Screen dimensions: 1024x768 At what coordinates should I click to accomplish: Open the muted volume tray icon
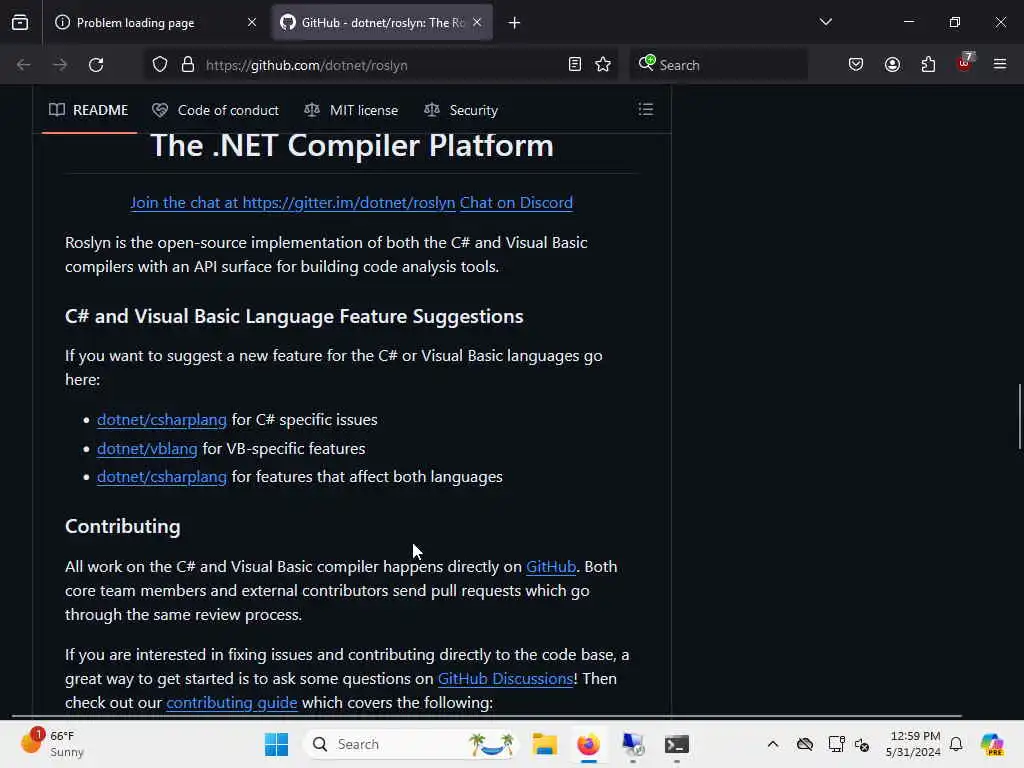click(862, 745)
